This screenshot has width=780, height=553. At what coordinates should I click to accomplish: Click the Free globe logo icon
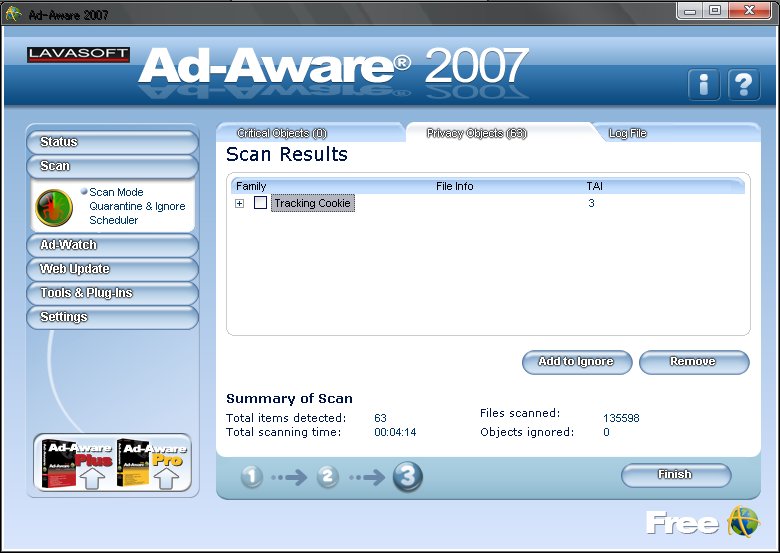click(x=744, y=522)
